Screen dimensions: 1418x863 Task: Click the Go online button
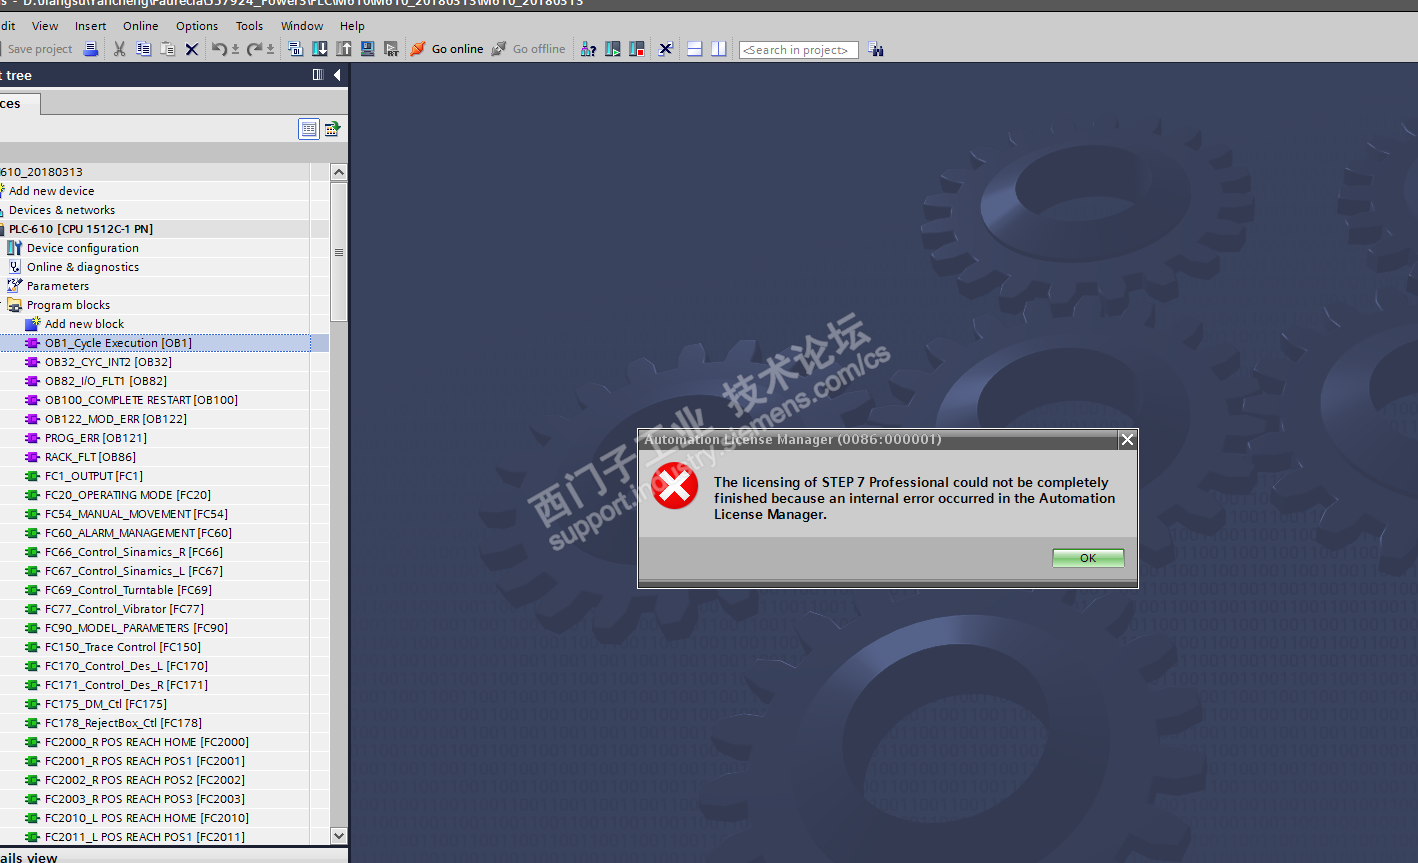pos(447,49)
